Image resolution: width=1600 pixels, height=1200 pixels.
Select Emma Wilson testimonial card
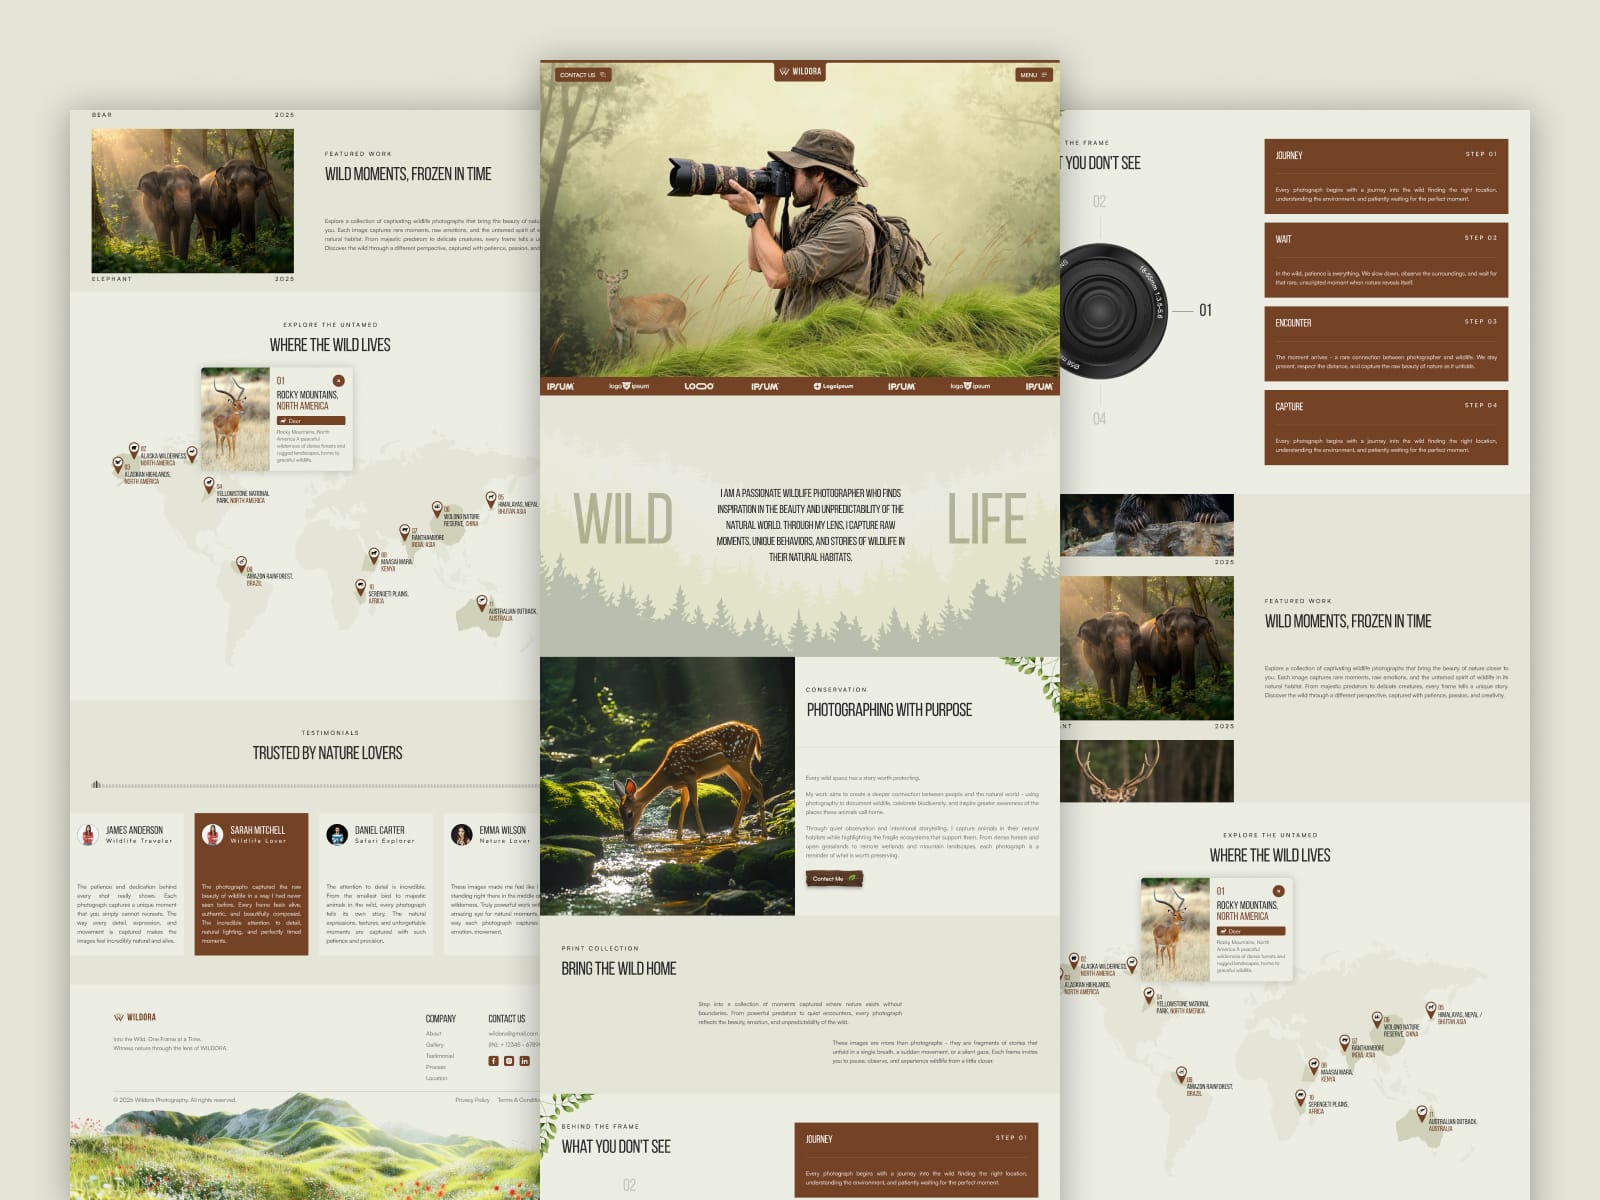click(x=492, y=884)
